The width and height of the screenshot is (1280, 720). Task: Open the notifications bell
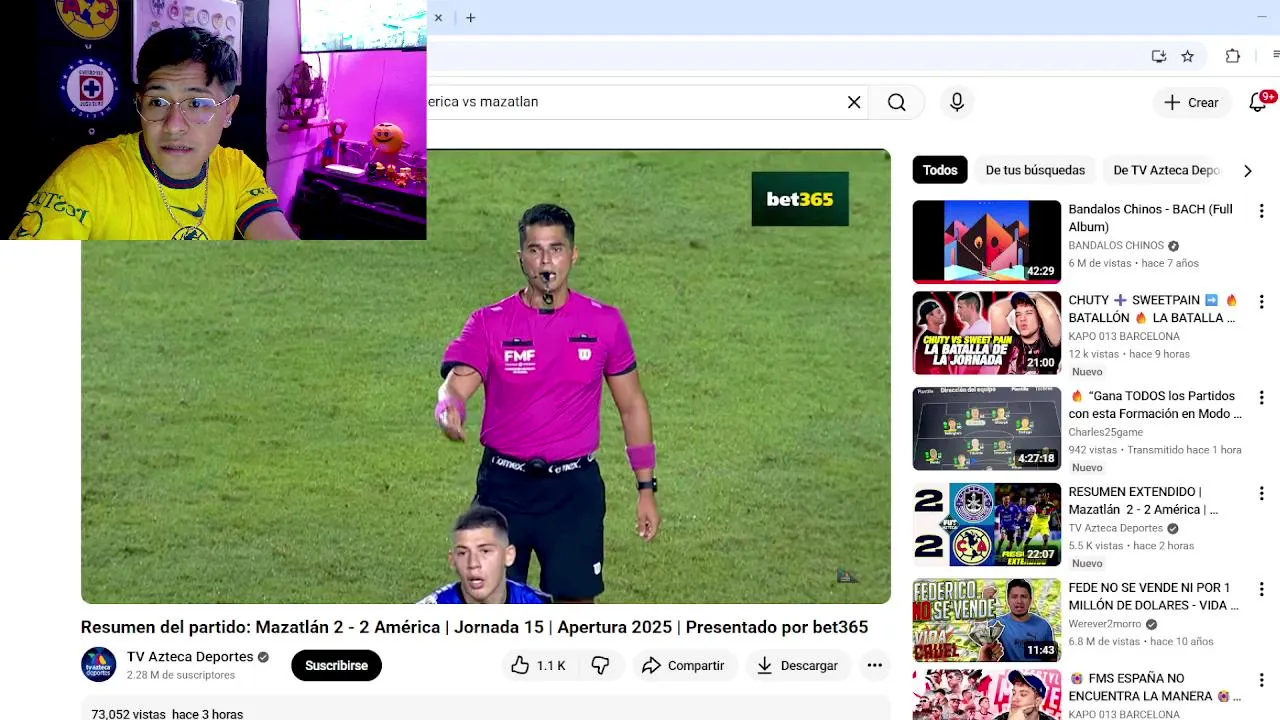click(1259, 102)
